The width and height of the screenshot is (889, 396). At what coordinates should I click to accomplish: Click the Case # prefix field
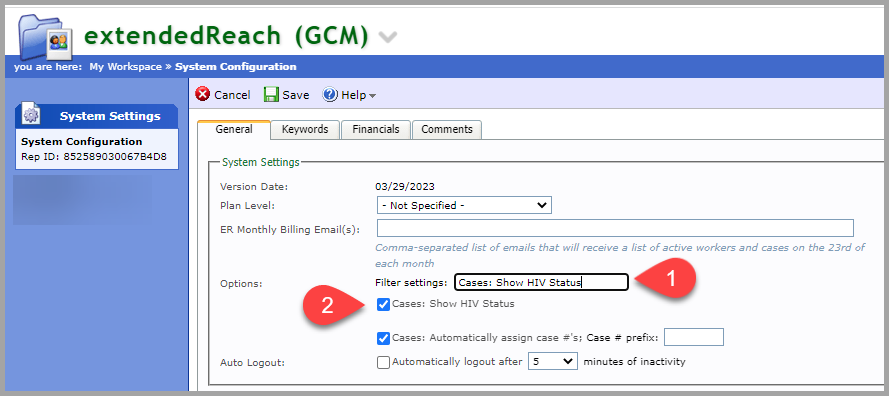pyautogui.click(x=693, y=337)
